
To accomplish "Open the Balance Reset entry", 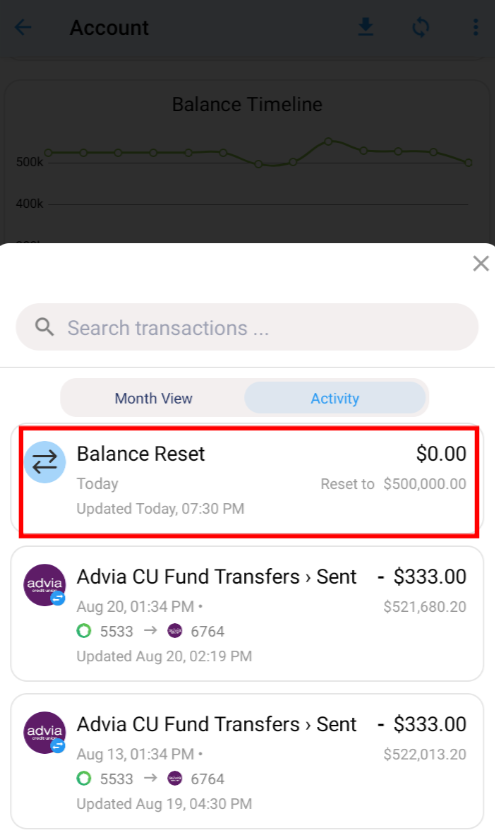I will pos(247,480).
